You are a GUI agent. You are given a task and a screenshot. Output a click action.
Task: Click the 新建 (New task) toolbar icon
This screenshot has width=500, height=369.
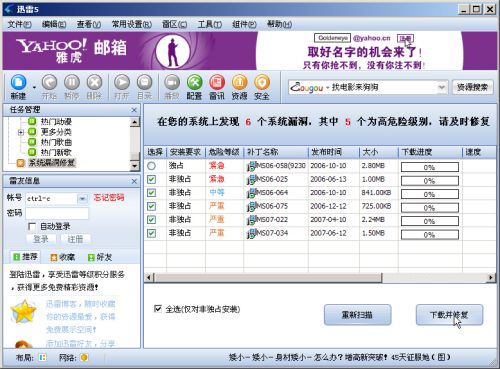pos(19,83)
